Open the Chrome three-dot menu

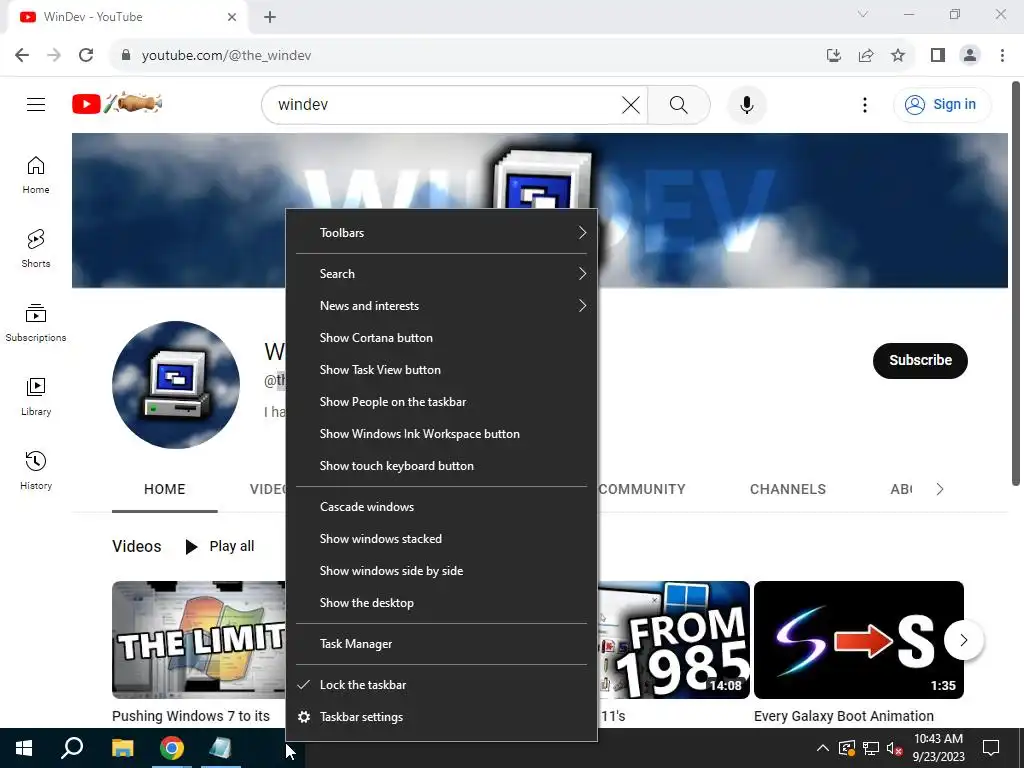point(1002,56)
